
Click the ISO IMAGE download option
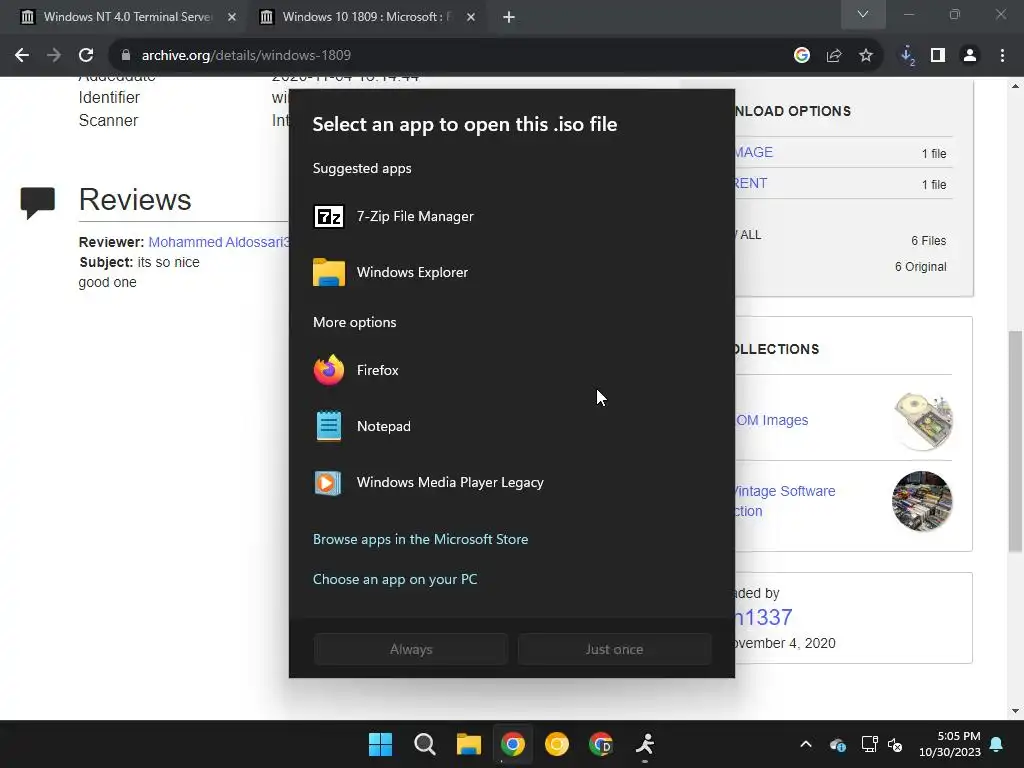(x=754, y=152)
